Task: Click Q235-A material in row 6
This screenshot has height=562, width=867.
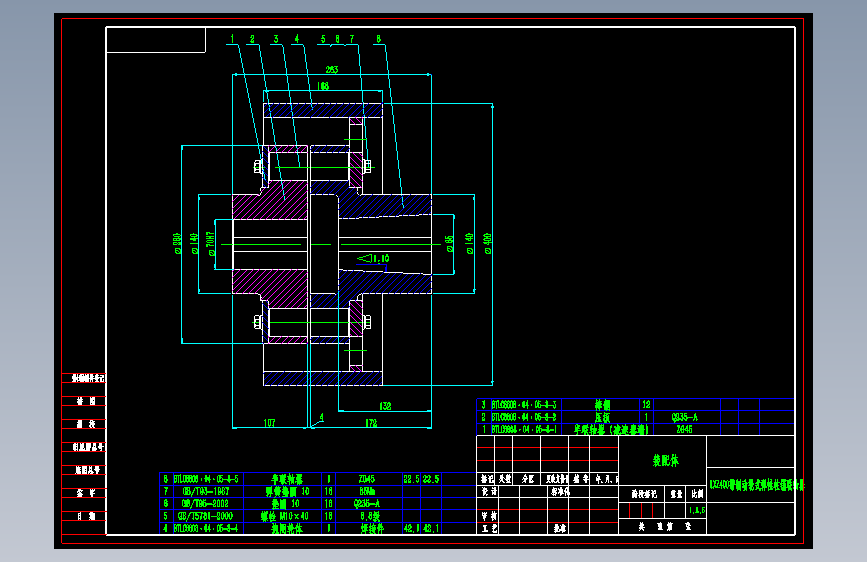Action: point(367,503)
